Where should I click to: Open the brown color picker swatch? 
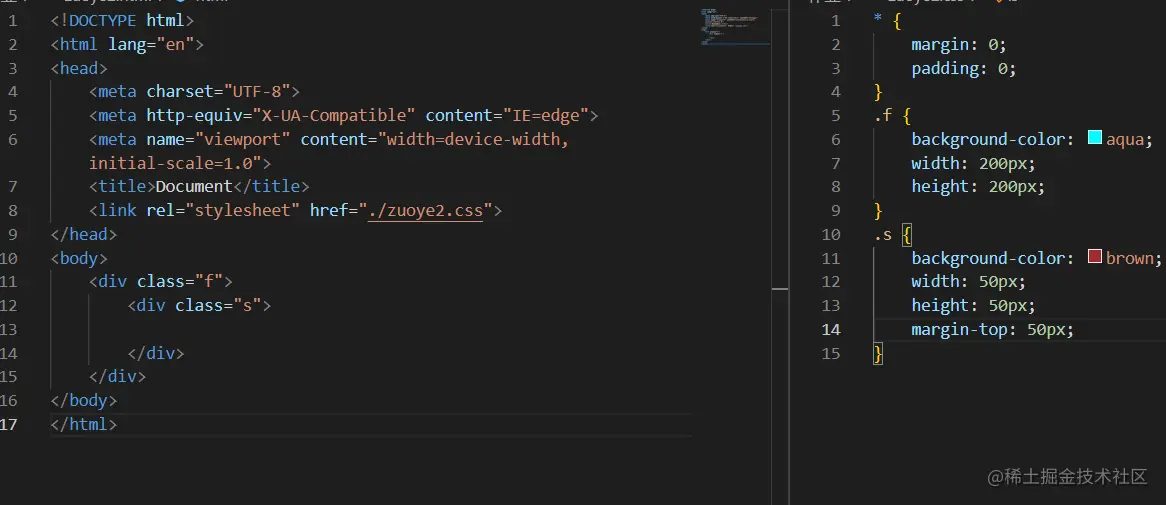(1095, 257)
